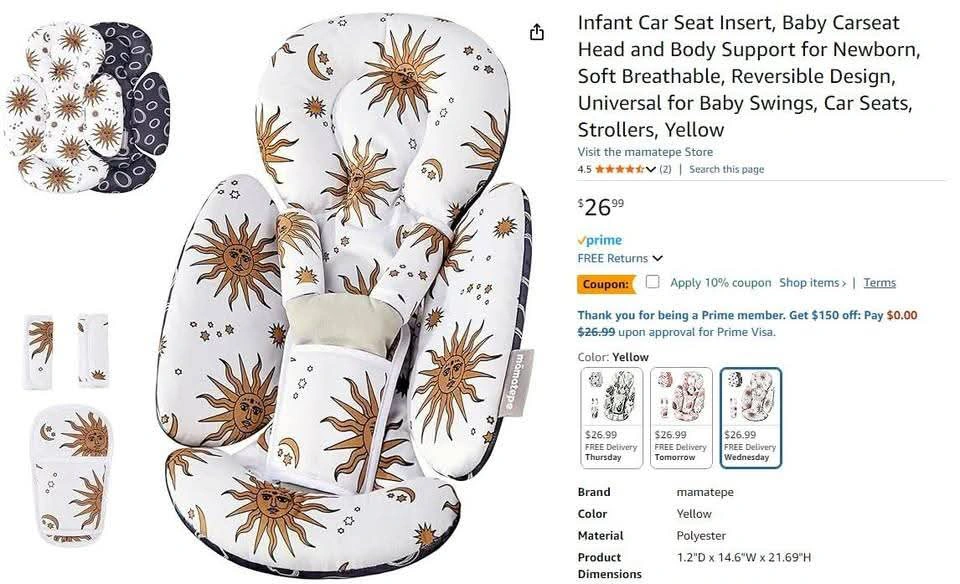Image resolution: width=960 pixels, height=584 pixels.
Task: View the strap covers thumbnail image
Action: [67, 351]
